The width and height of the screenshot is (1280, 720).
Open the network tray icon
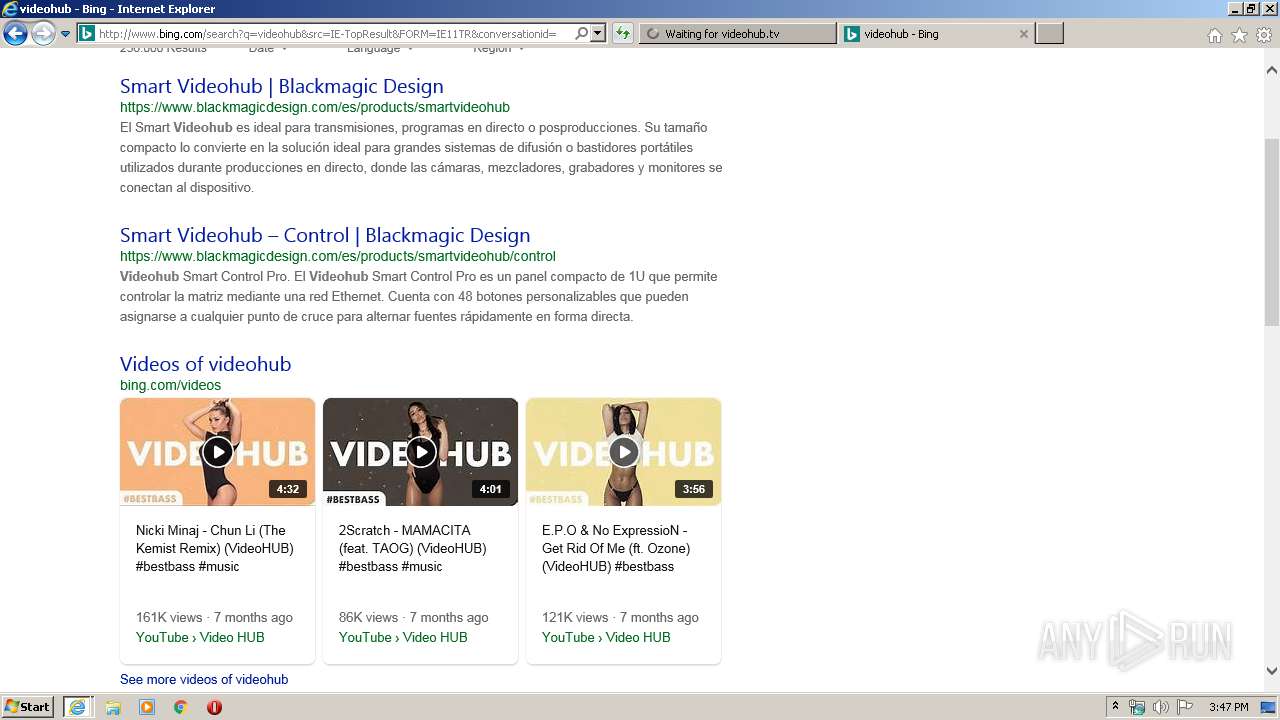click(x=1137, y=707)
